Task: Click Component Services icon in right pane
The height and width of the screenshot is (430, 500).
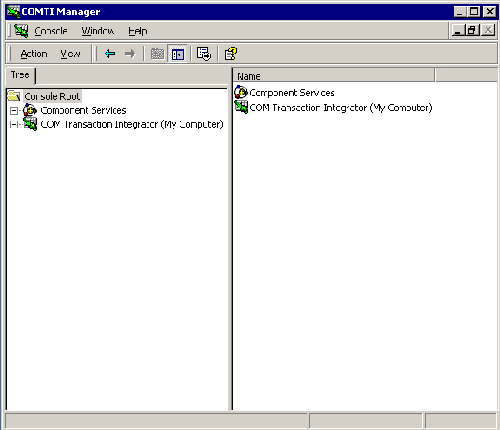Action: pos(241,92)
